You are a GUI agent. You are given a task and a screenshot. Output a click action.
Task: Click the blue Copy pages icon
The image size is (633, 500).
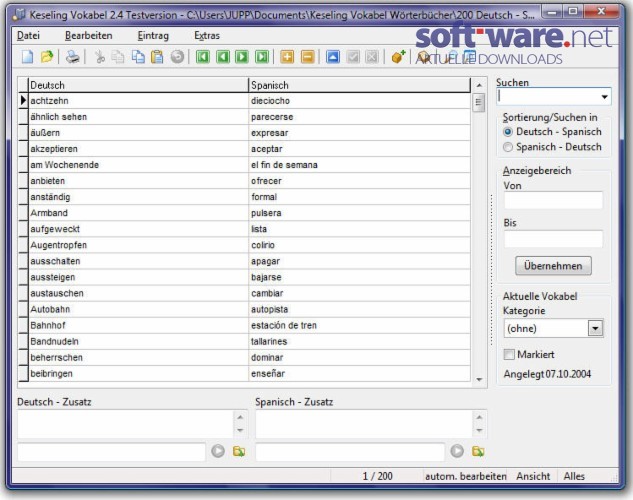coord(138,56)
